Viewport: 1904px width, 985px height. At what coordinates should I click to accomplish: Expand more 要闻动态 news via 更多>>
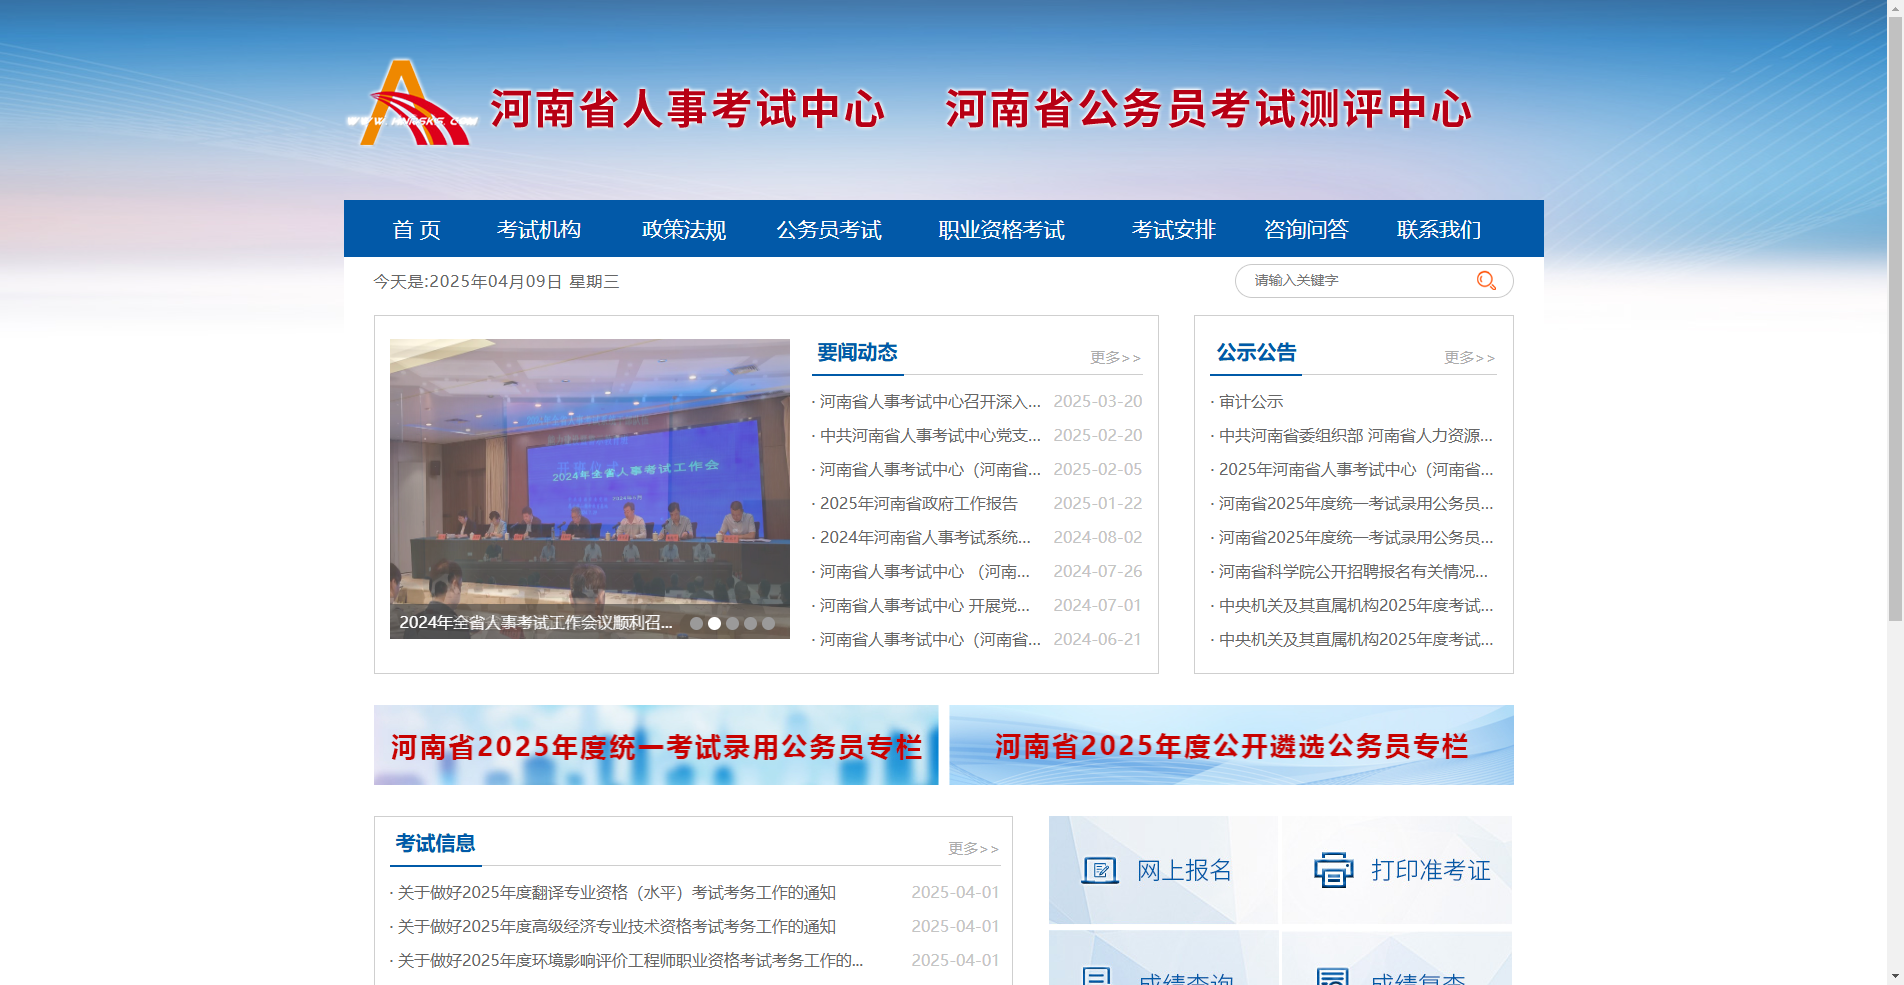[1115, 357]
